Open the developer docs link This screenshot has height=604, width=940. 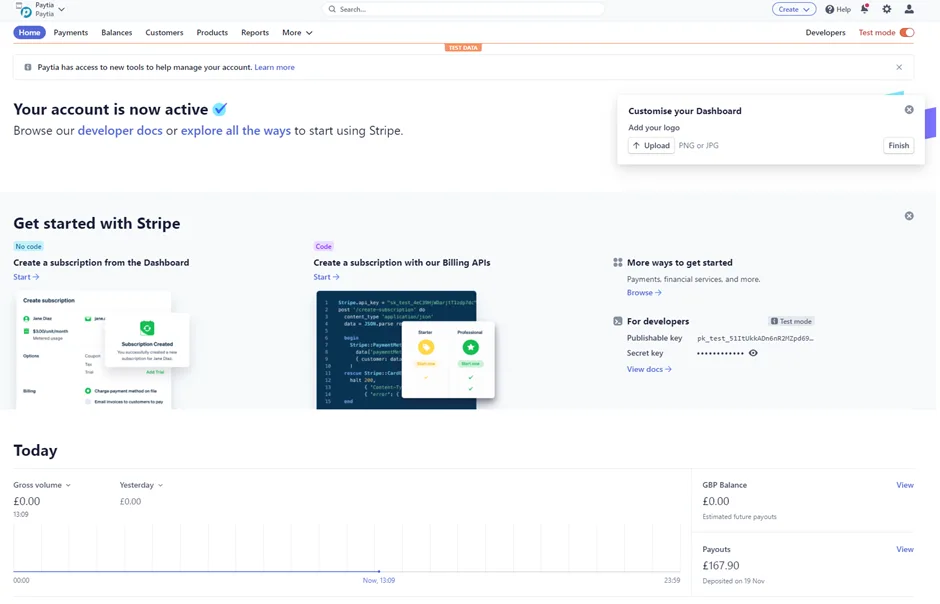(120, 131)
